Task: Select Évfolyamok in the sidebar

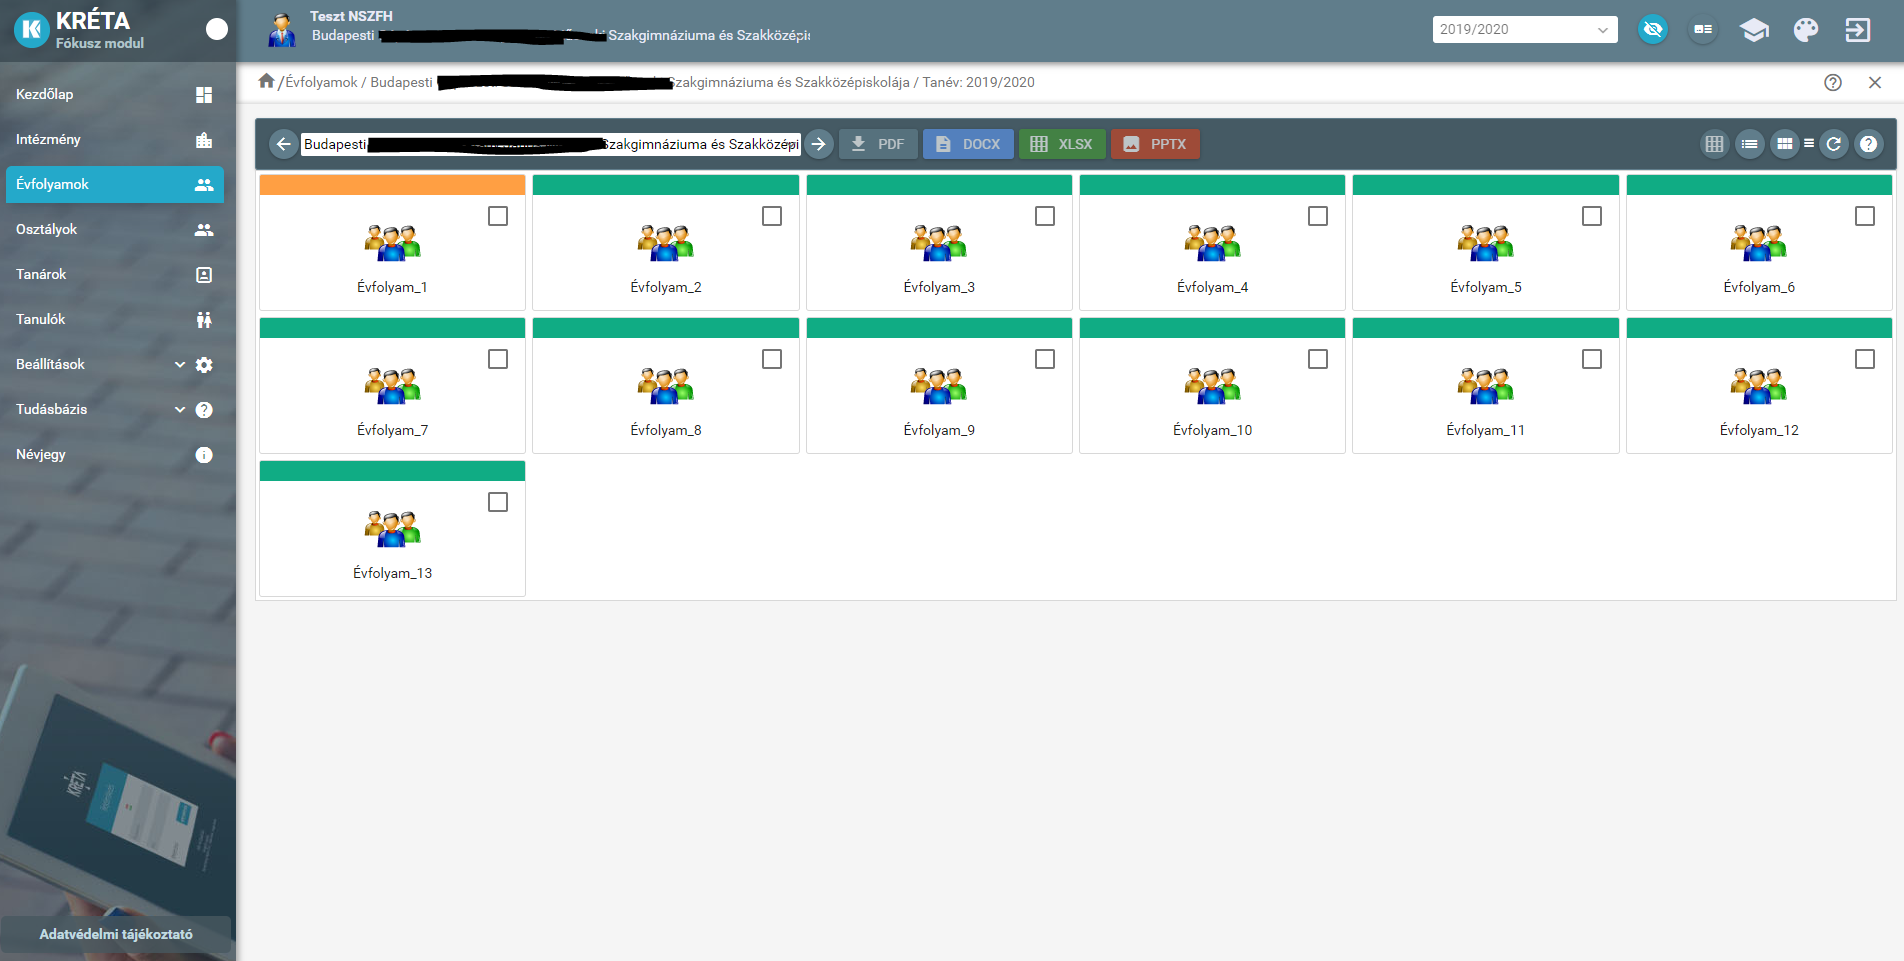Action: [115, 184]
